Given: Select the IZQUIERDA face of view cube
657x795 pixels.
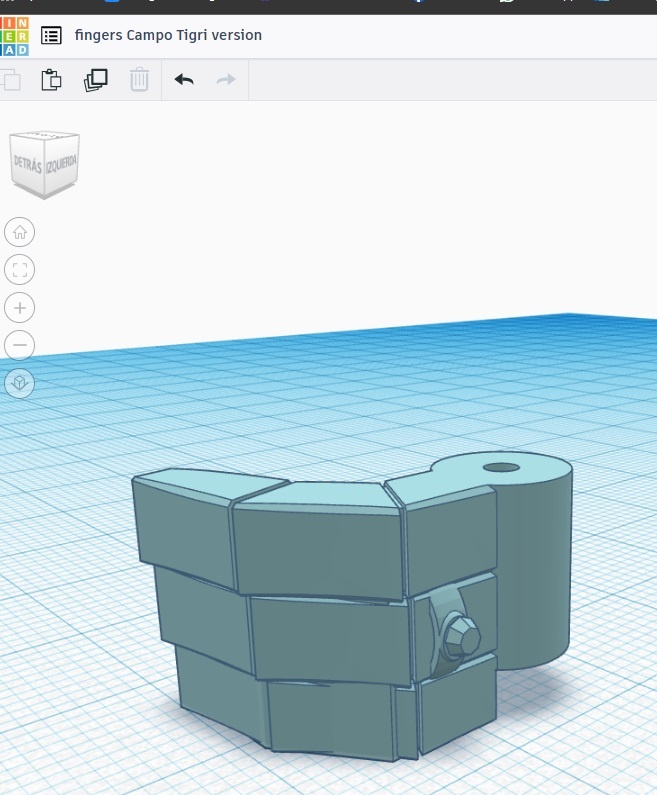Looking at the screenshot, I should coord(61,164).
